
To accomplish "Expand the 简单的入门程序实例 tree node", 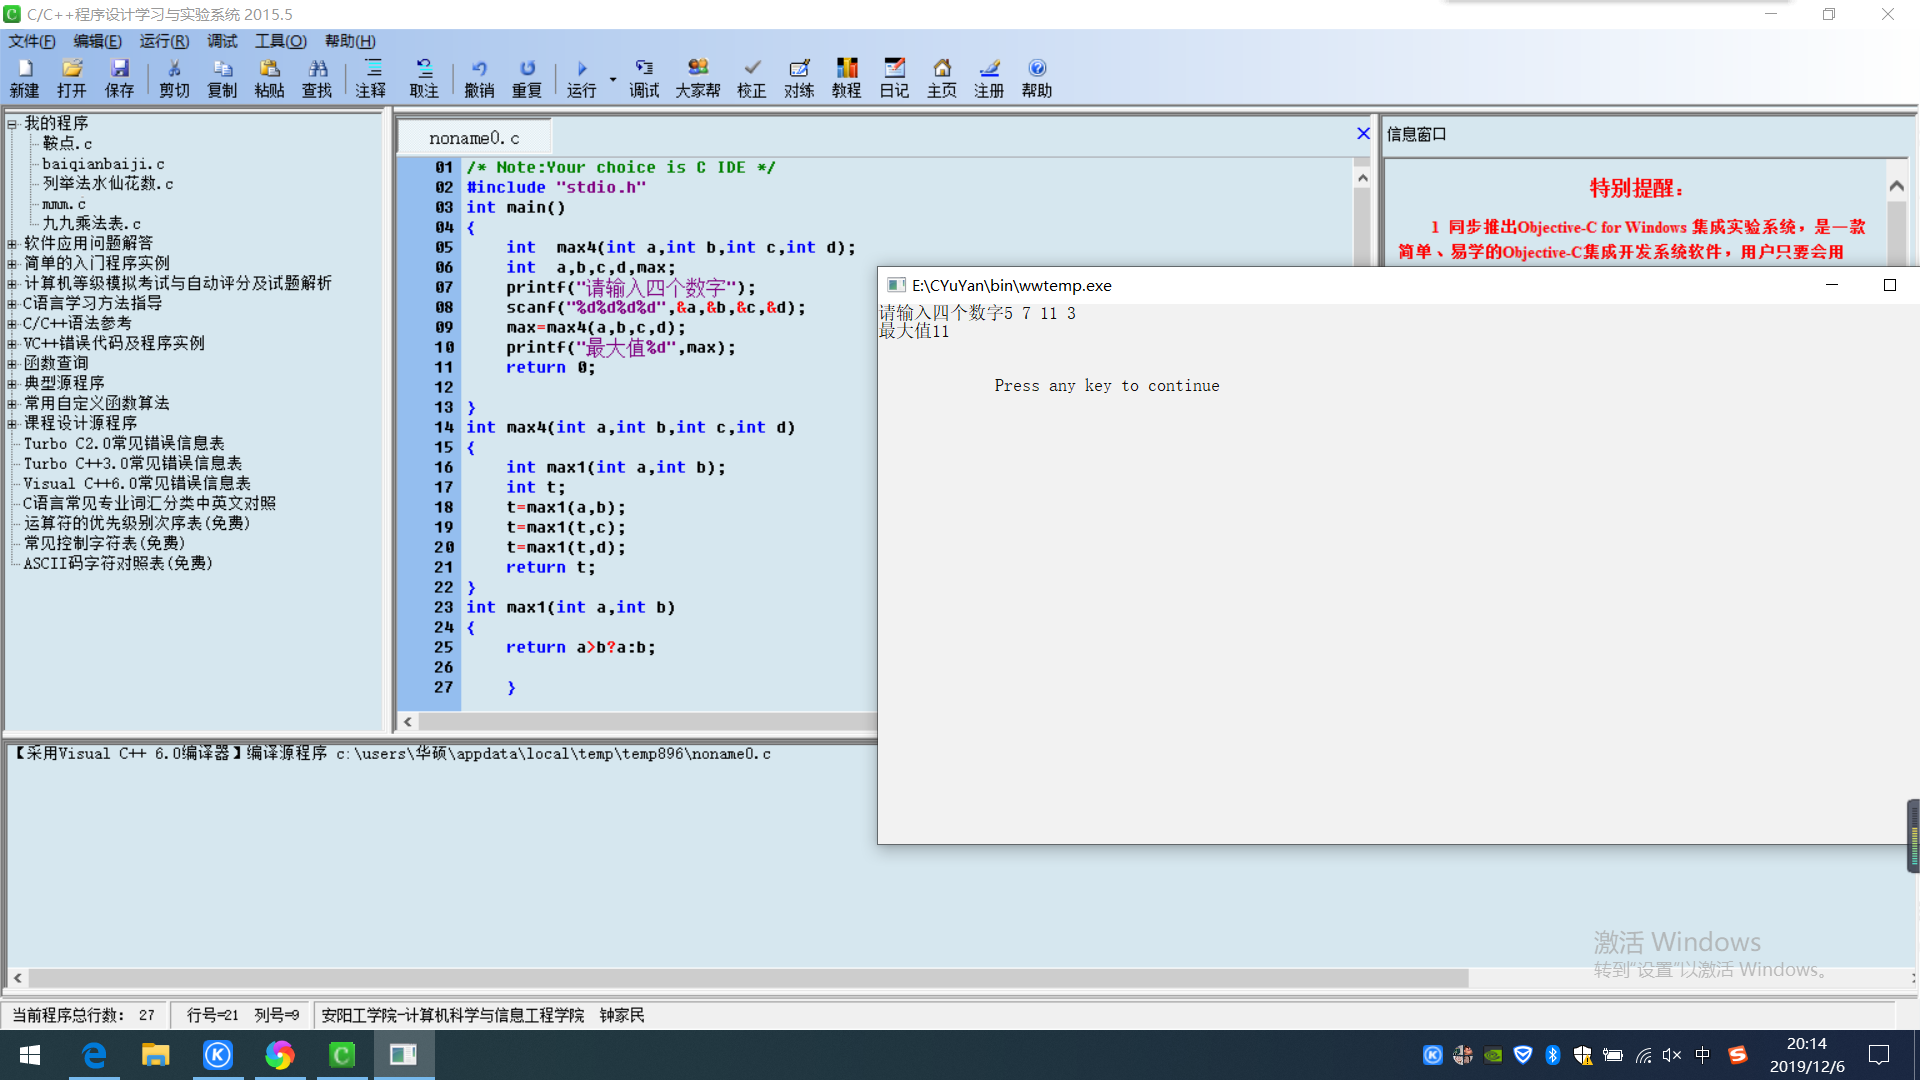I will [x=12, y=264].
